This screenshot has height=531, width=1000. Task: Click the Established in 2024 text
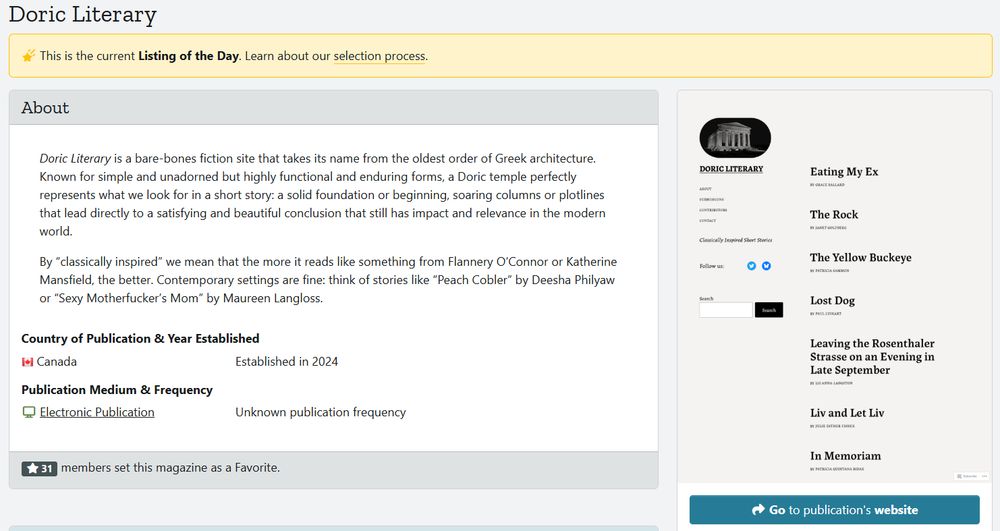[x=286, y=362]
